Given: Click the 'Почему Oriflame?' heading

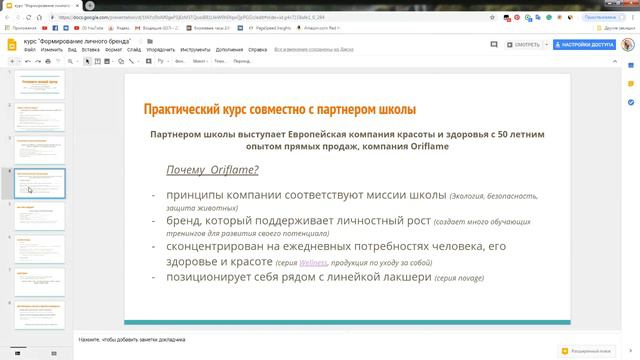Looking at the screenshot, I should (212, 170).
